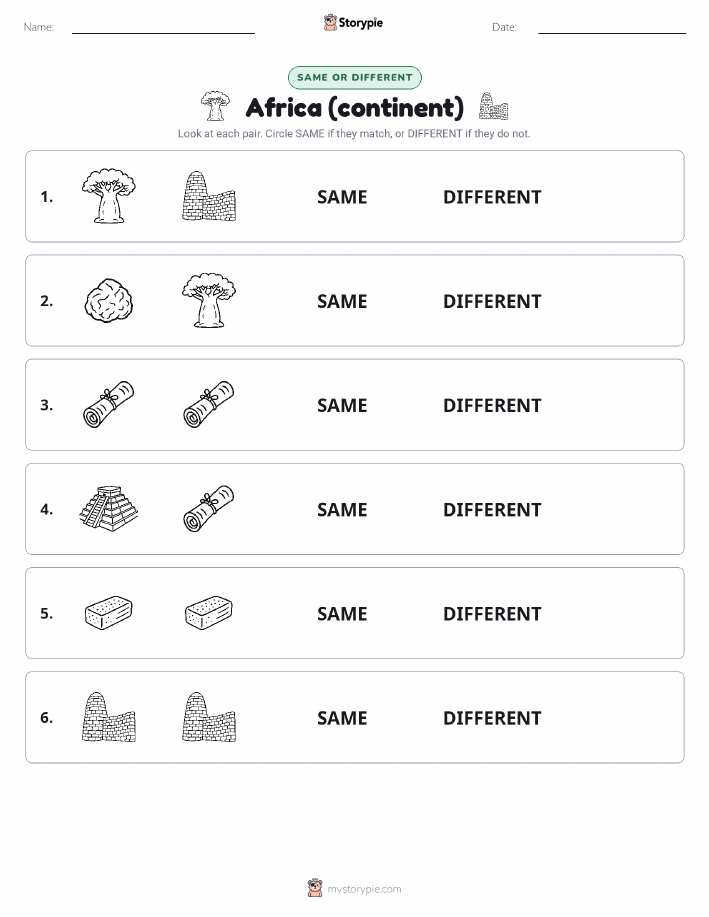This screenshot has height=917, width=709.
Task: Click the step pyramid icon in row 4
Action: click(109, 508)
